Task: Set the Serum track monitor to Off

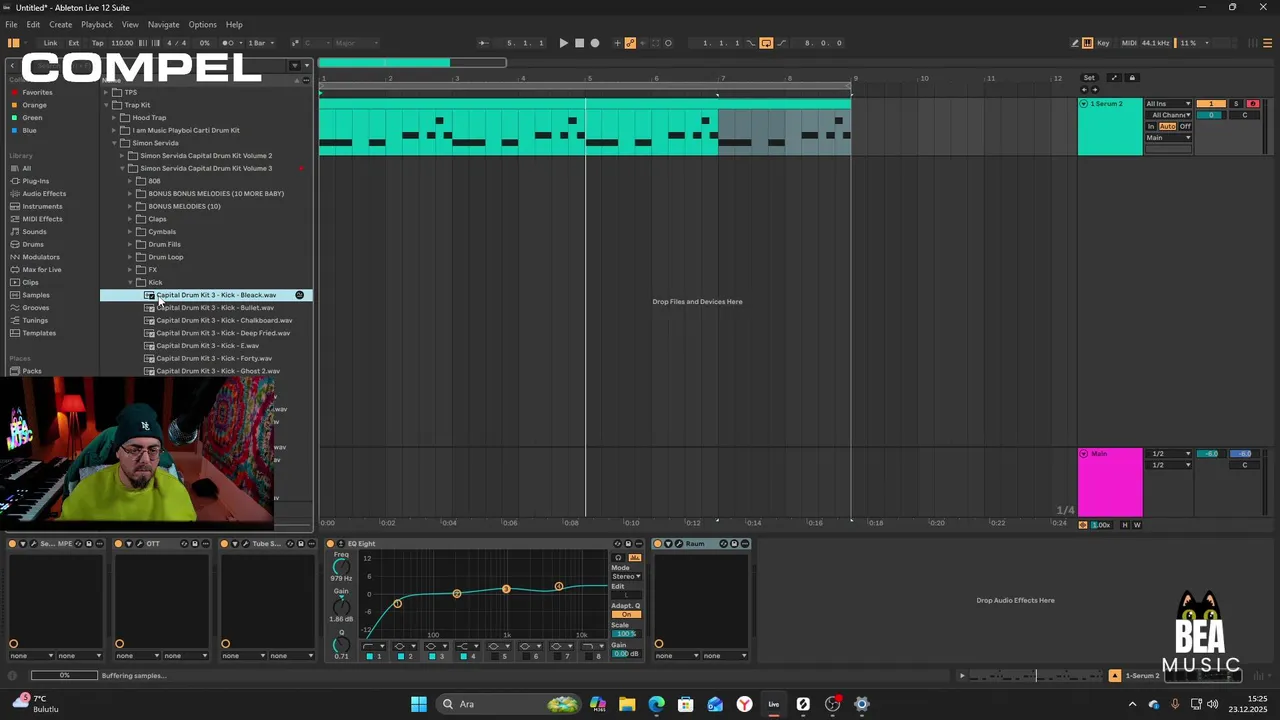Action: [1185, 127]
